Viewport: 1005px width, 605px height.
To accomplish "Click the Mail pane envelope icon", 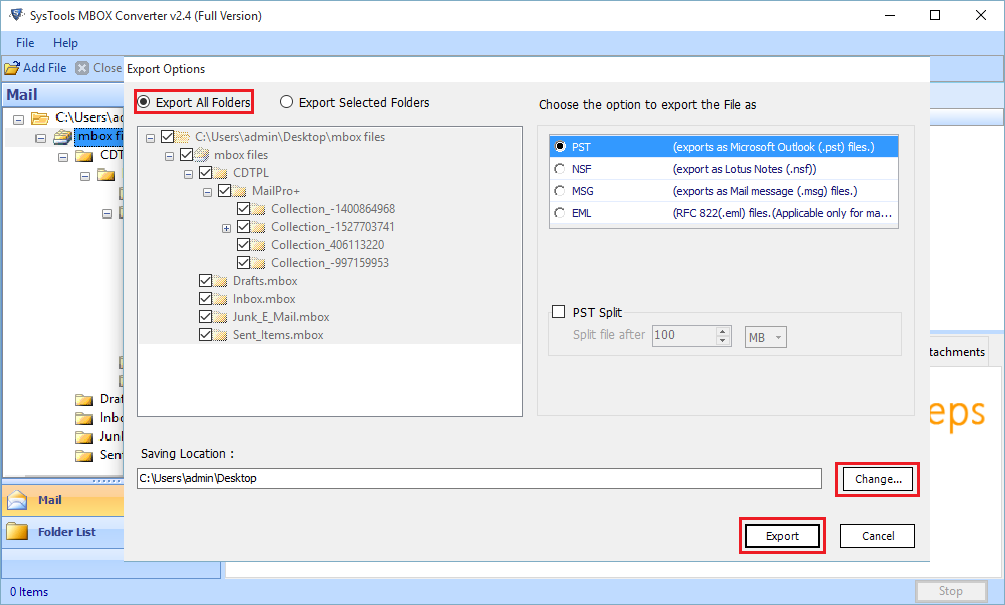I will (17, 500).
